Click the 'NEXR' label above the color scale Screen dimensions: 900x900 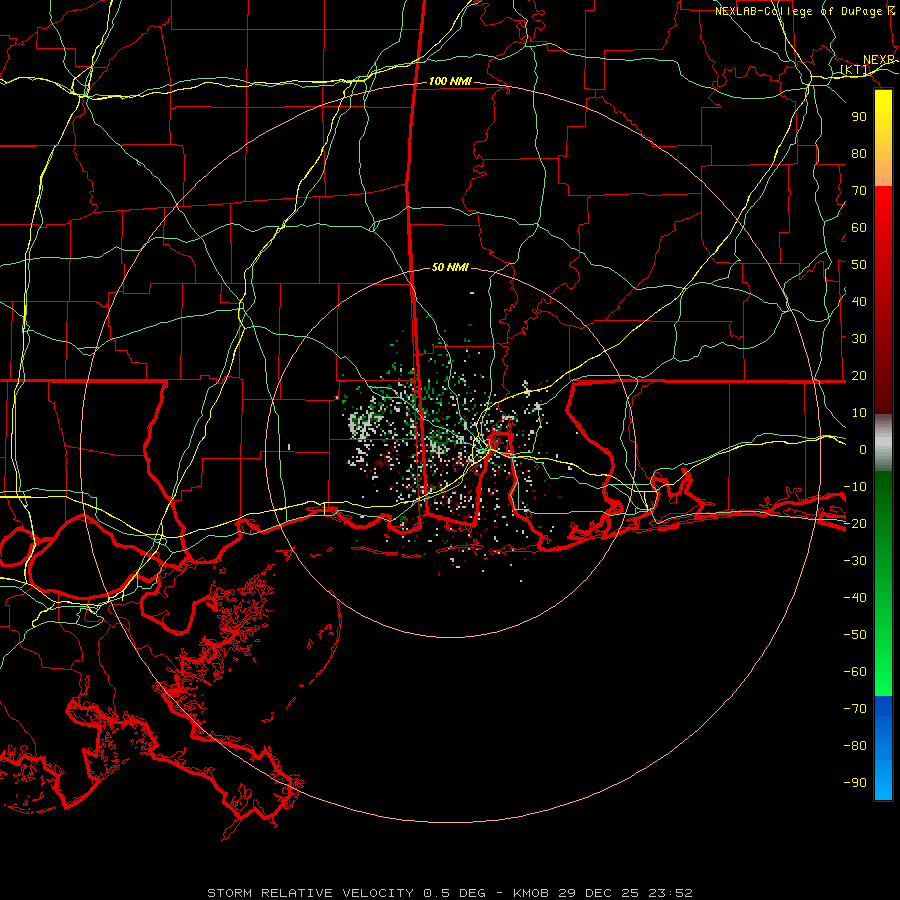click(x=879, y=60)
